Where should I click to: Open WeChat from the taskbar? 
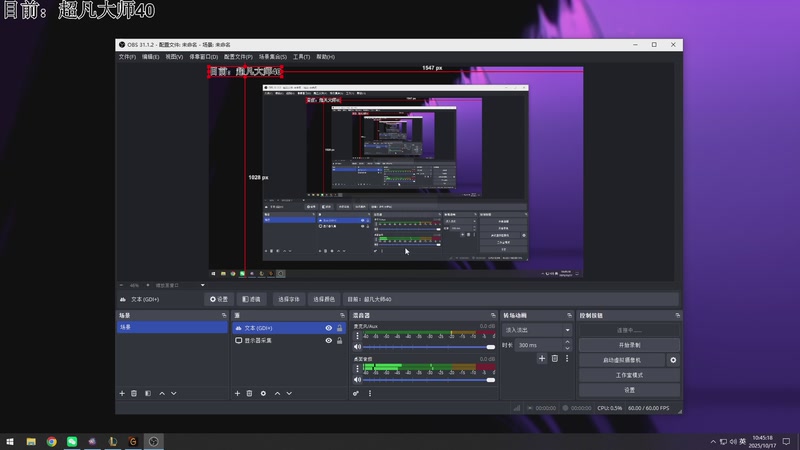click(x=72, y=441)
